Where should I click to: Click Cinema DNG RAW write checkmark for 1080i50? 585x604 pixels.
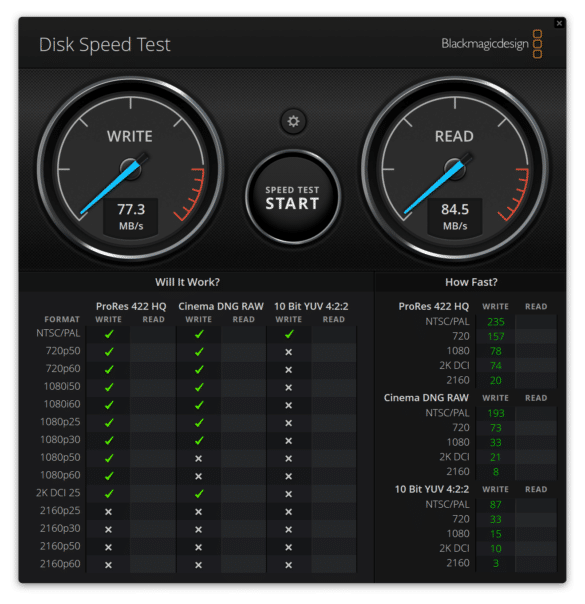(199, 387)
